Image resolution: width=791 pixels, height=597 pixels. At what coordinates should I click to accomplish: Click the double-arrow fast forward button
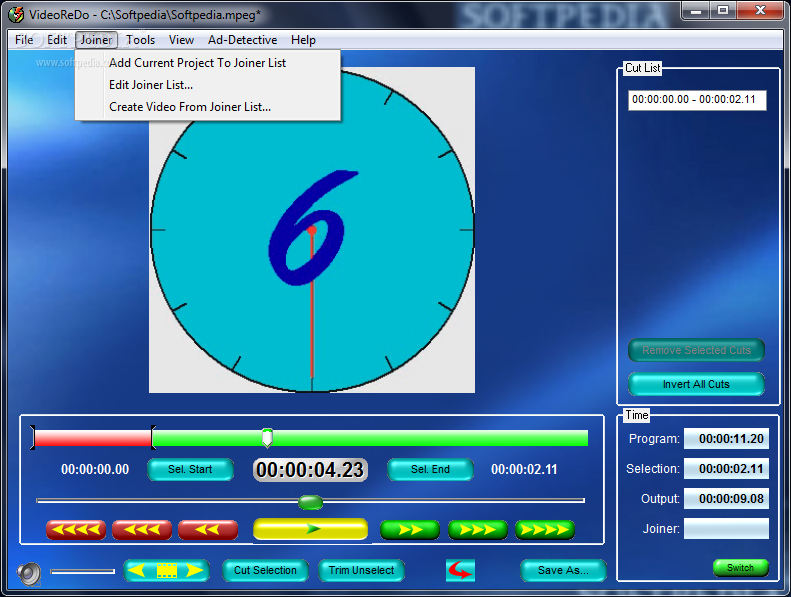point(410,529)
